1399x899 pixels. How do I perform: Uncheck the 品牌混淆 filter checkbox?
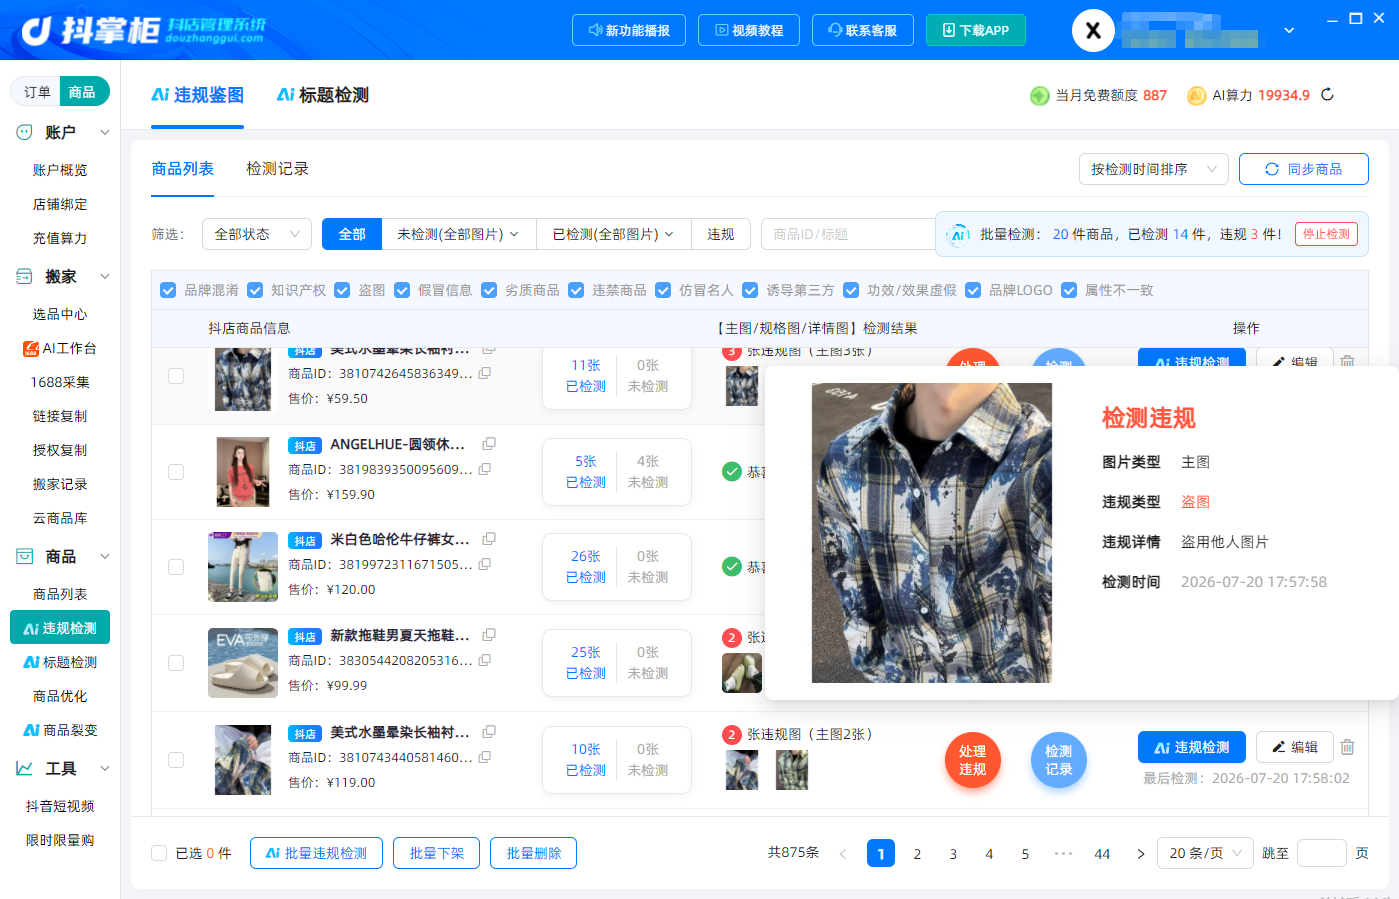click(168, 290)
